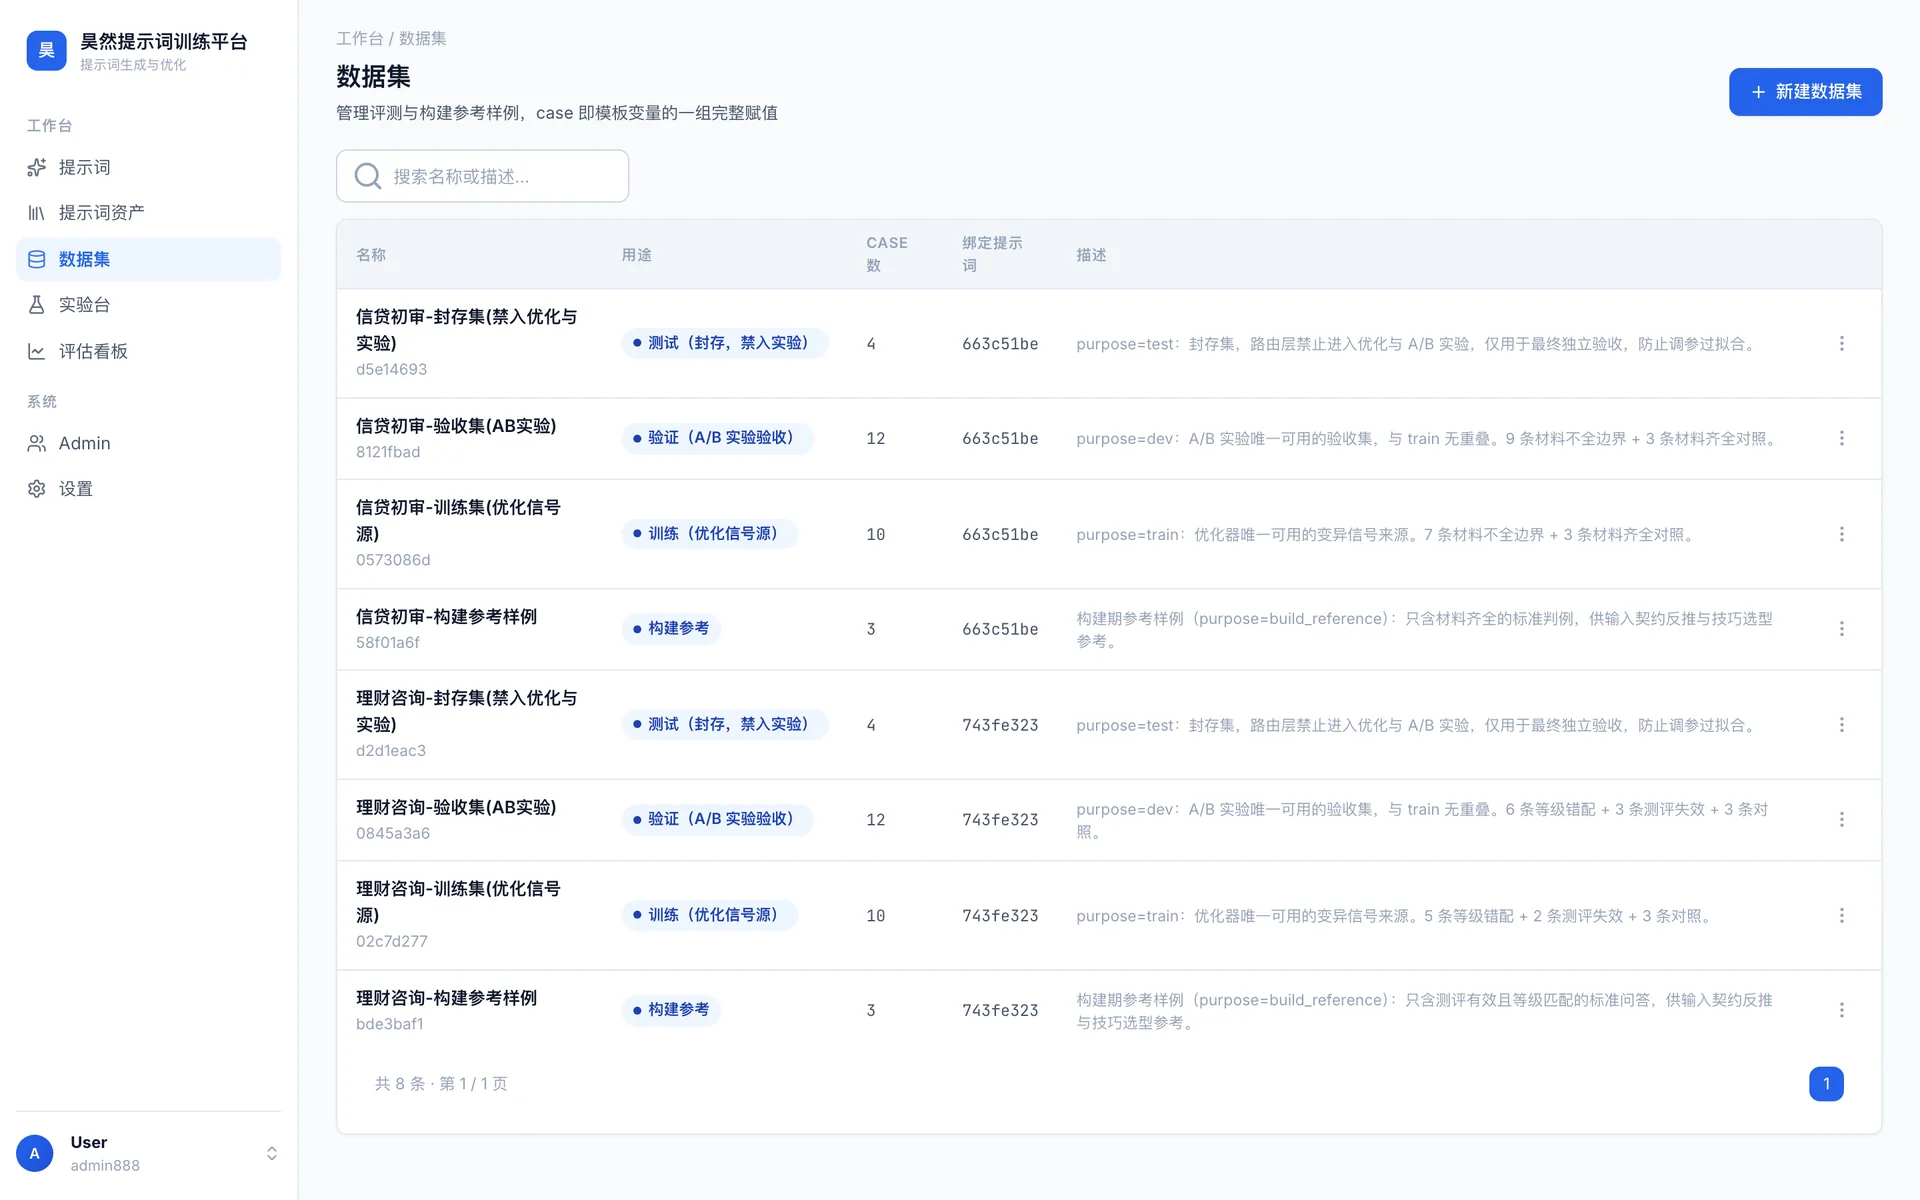Open 设置 sidebar entry
1920x1200 pixels.
(148, 489)
